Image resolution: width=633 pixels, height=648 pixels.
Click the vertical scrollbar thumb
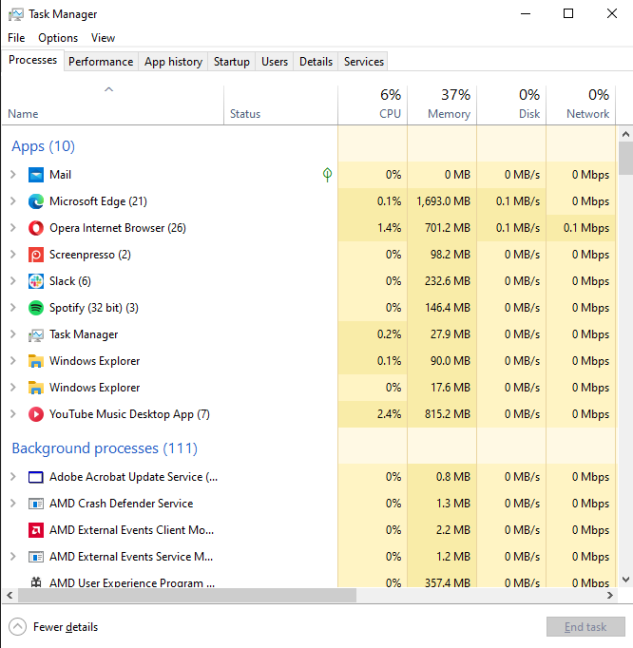tap(626, 158)
